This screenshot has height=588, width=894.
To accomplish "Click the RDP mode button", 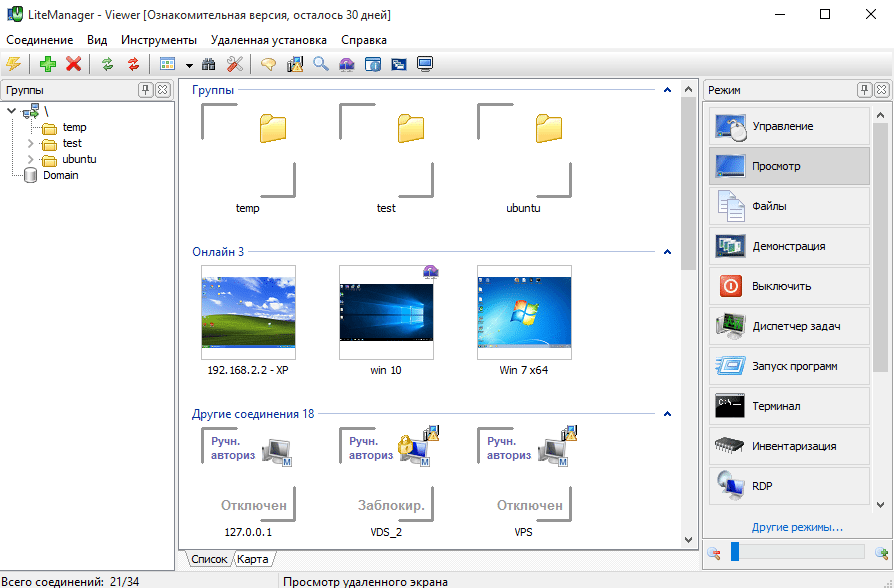I will tap(790, 486).
